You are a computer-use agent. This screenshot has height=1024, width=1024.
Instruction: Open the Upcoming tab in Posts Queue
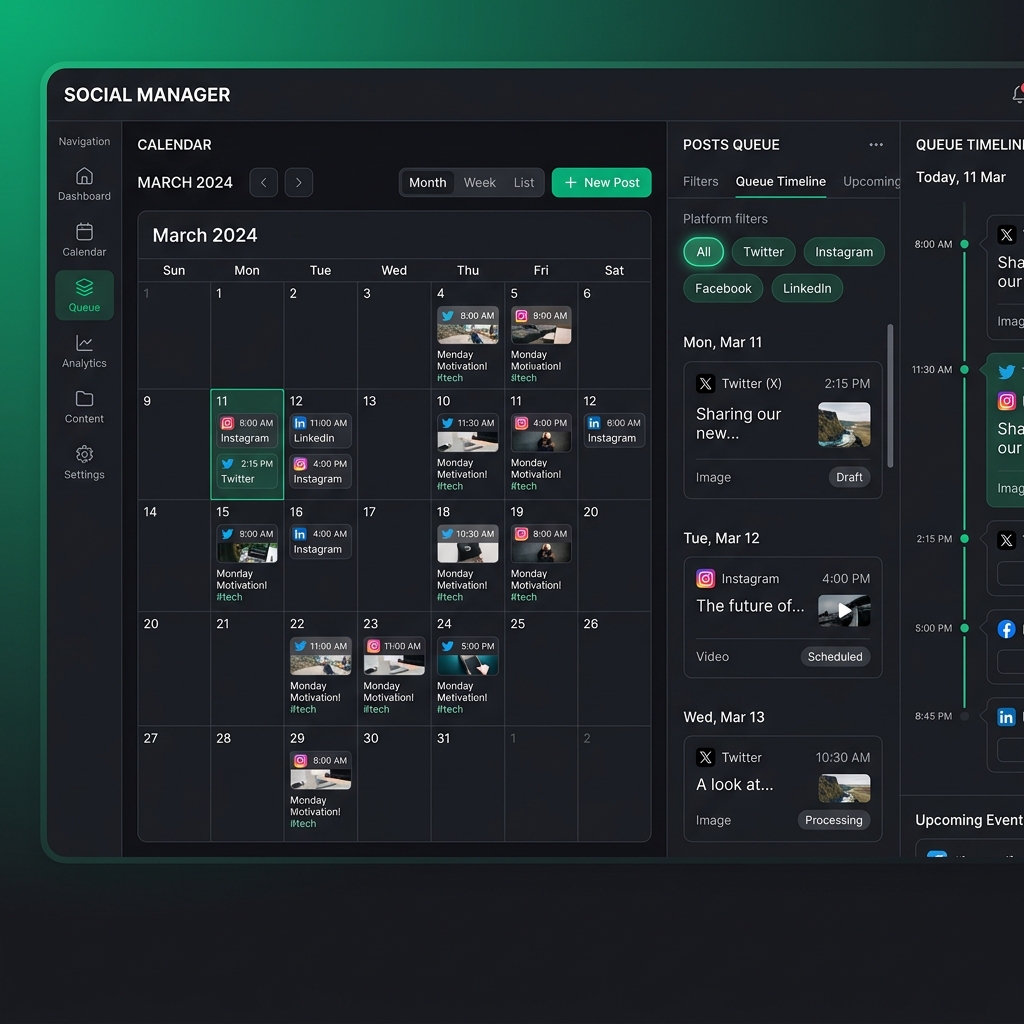point(871,182)
